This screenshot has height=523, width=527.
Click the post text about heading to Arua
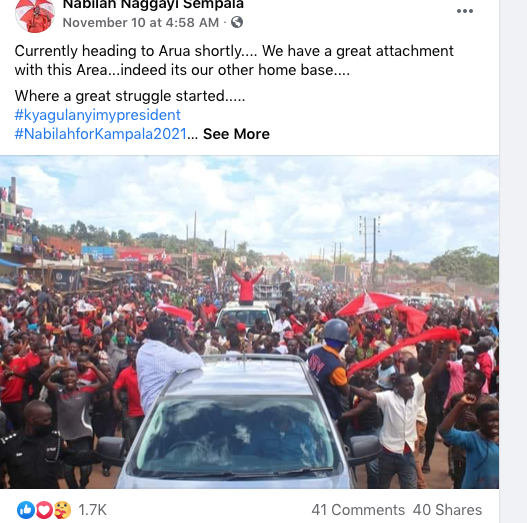234,61
